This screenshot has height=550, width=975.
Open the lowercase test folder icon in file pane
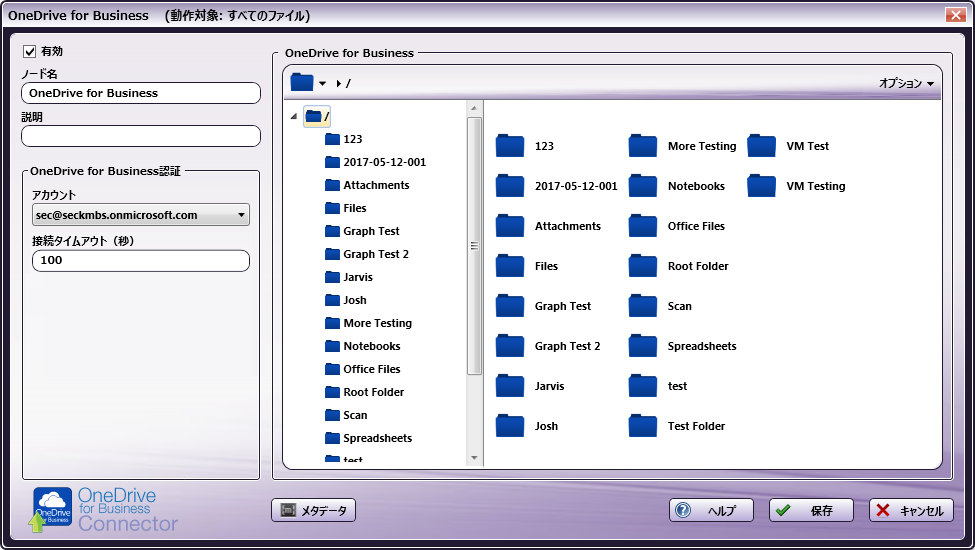643,386
